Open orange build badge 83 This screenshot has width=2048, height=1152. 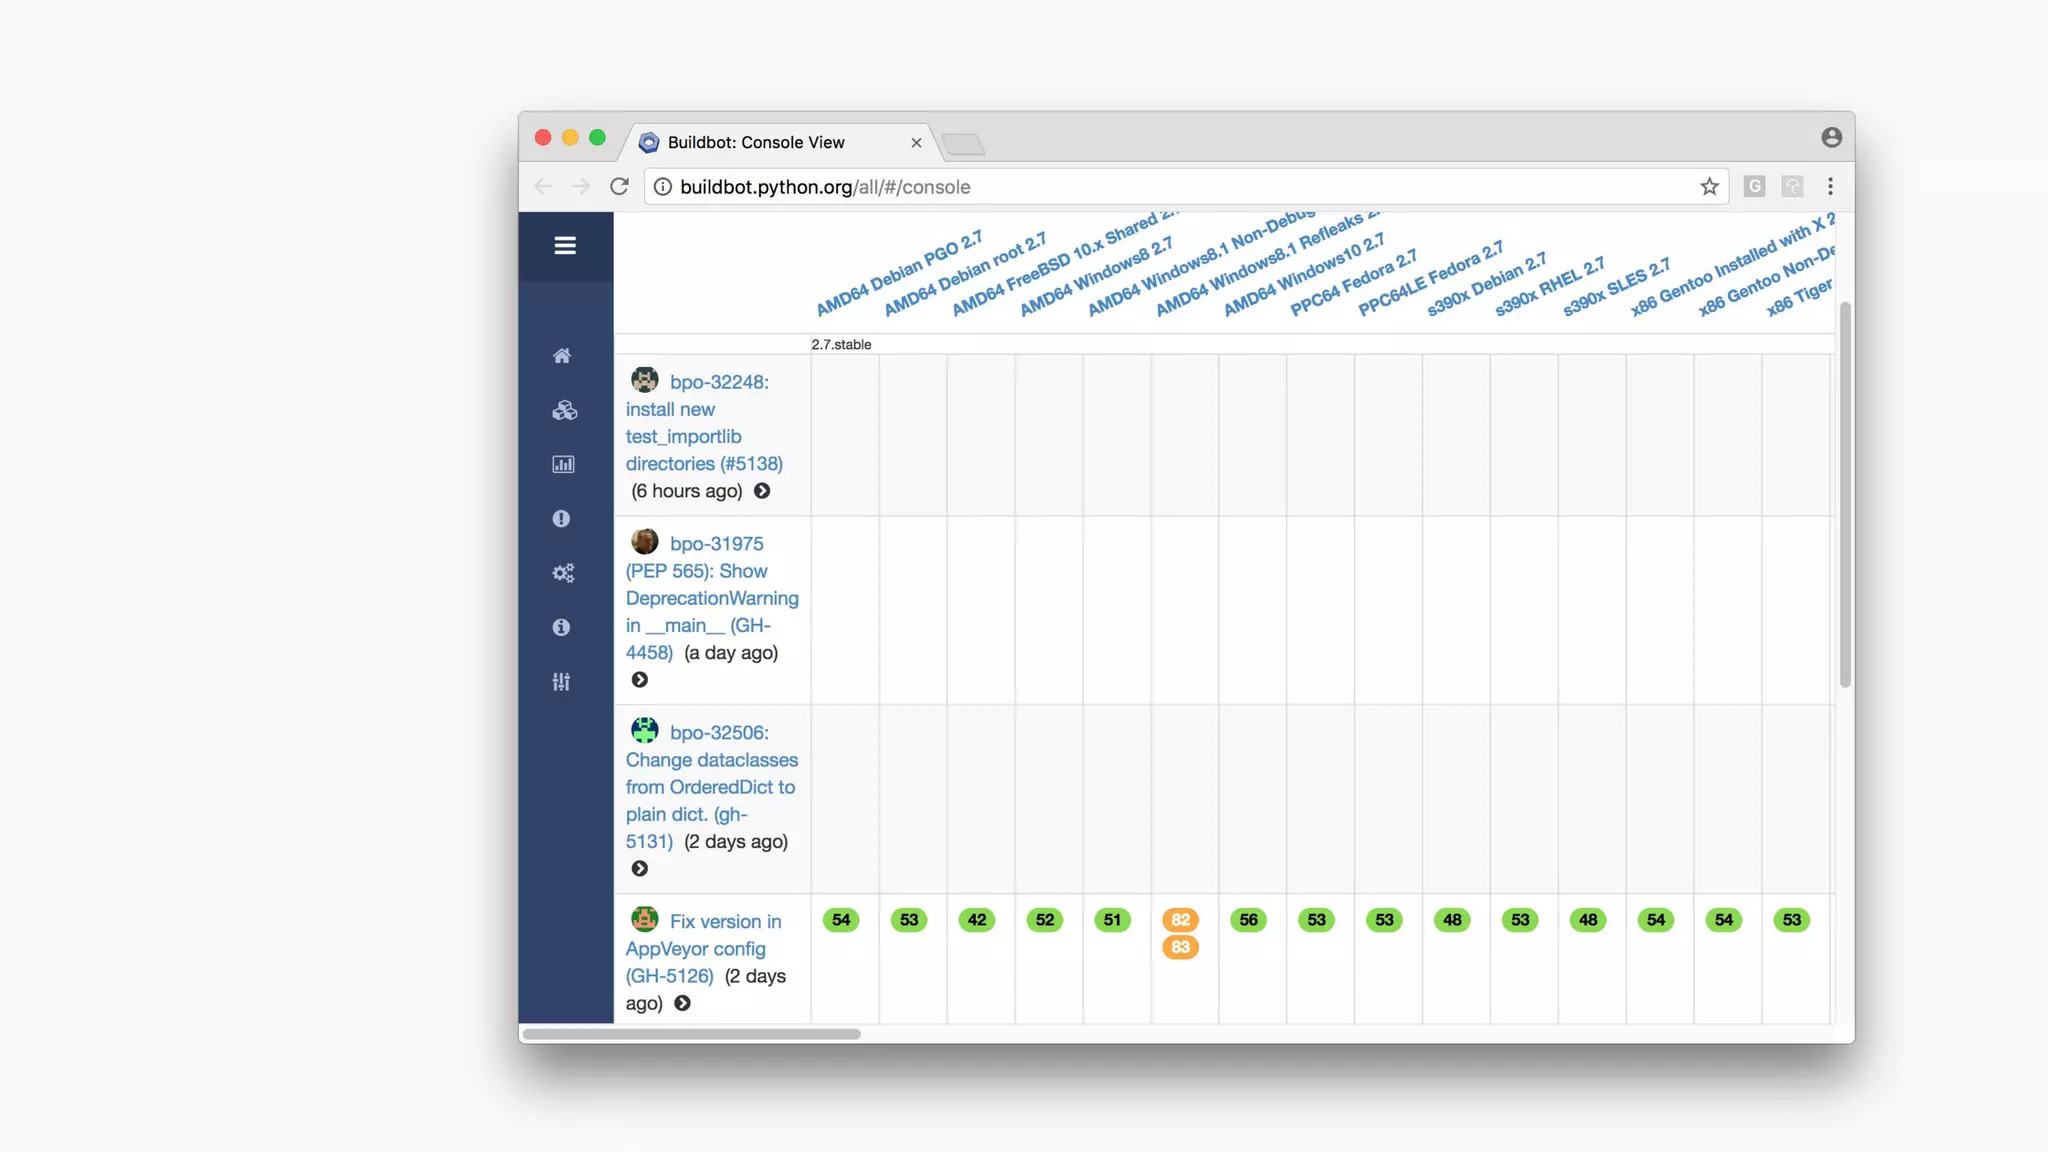point(1181,947)
